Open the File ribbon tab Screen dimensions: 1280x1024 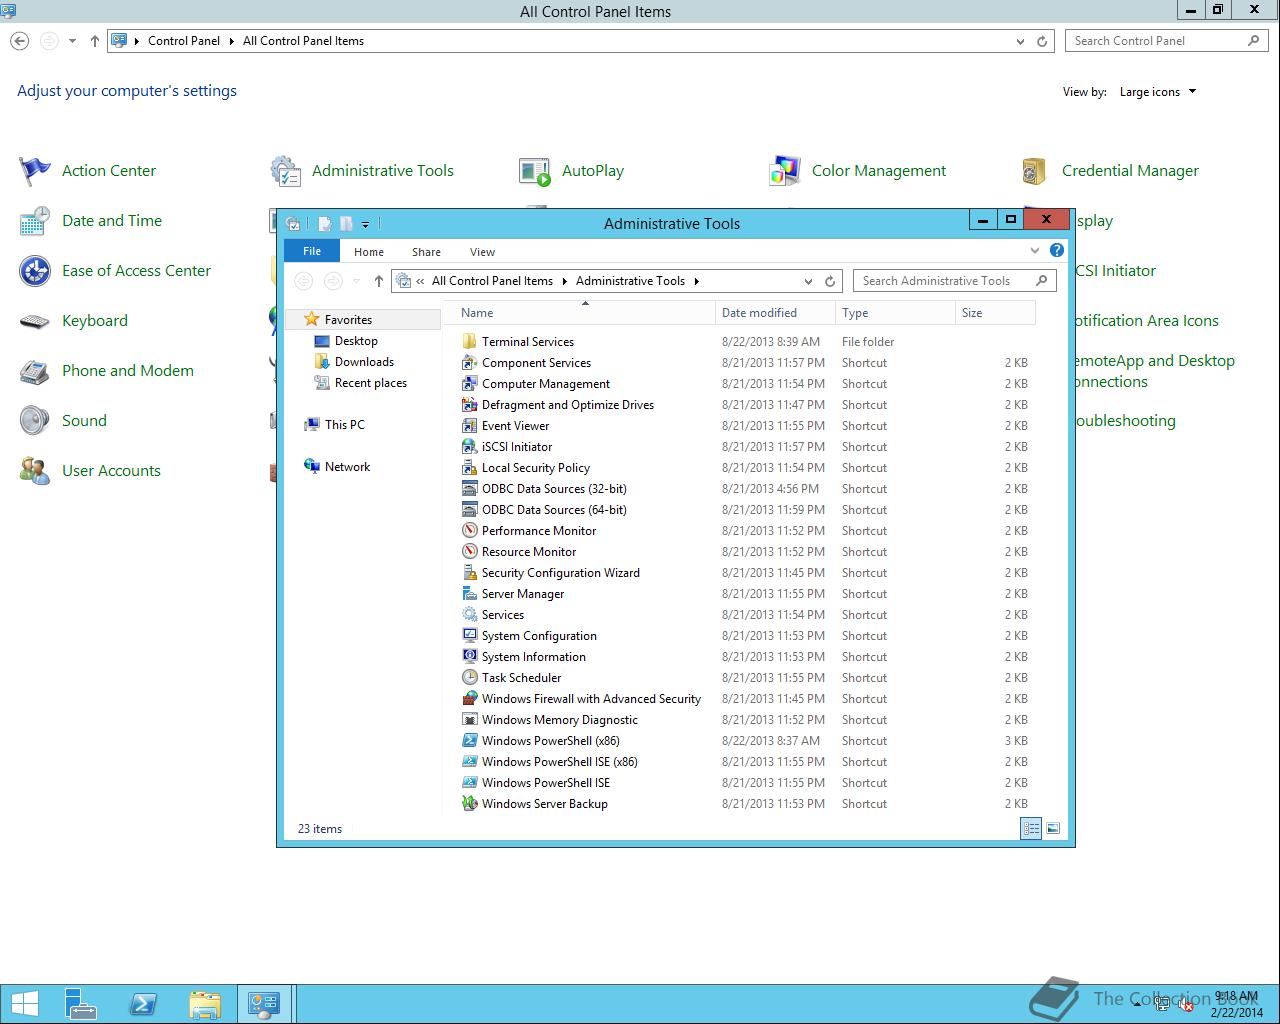point(312,251)
